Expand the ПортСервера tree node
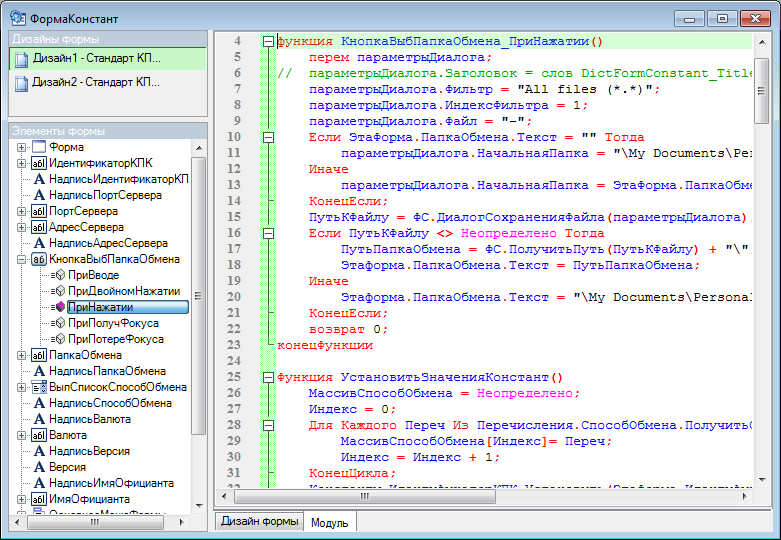 click(x=21, y=211)
